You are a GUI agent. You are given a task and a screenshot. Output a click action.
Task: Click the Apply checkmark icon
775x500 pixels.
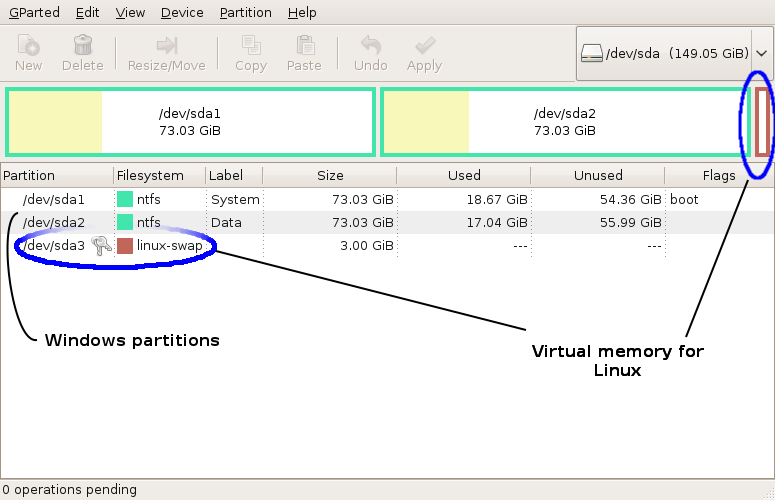point(424,46)
